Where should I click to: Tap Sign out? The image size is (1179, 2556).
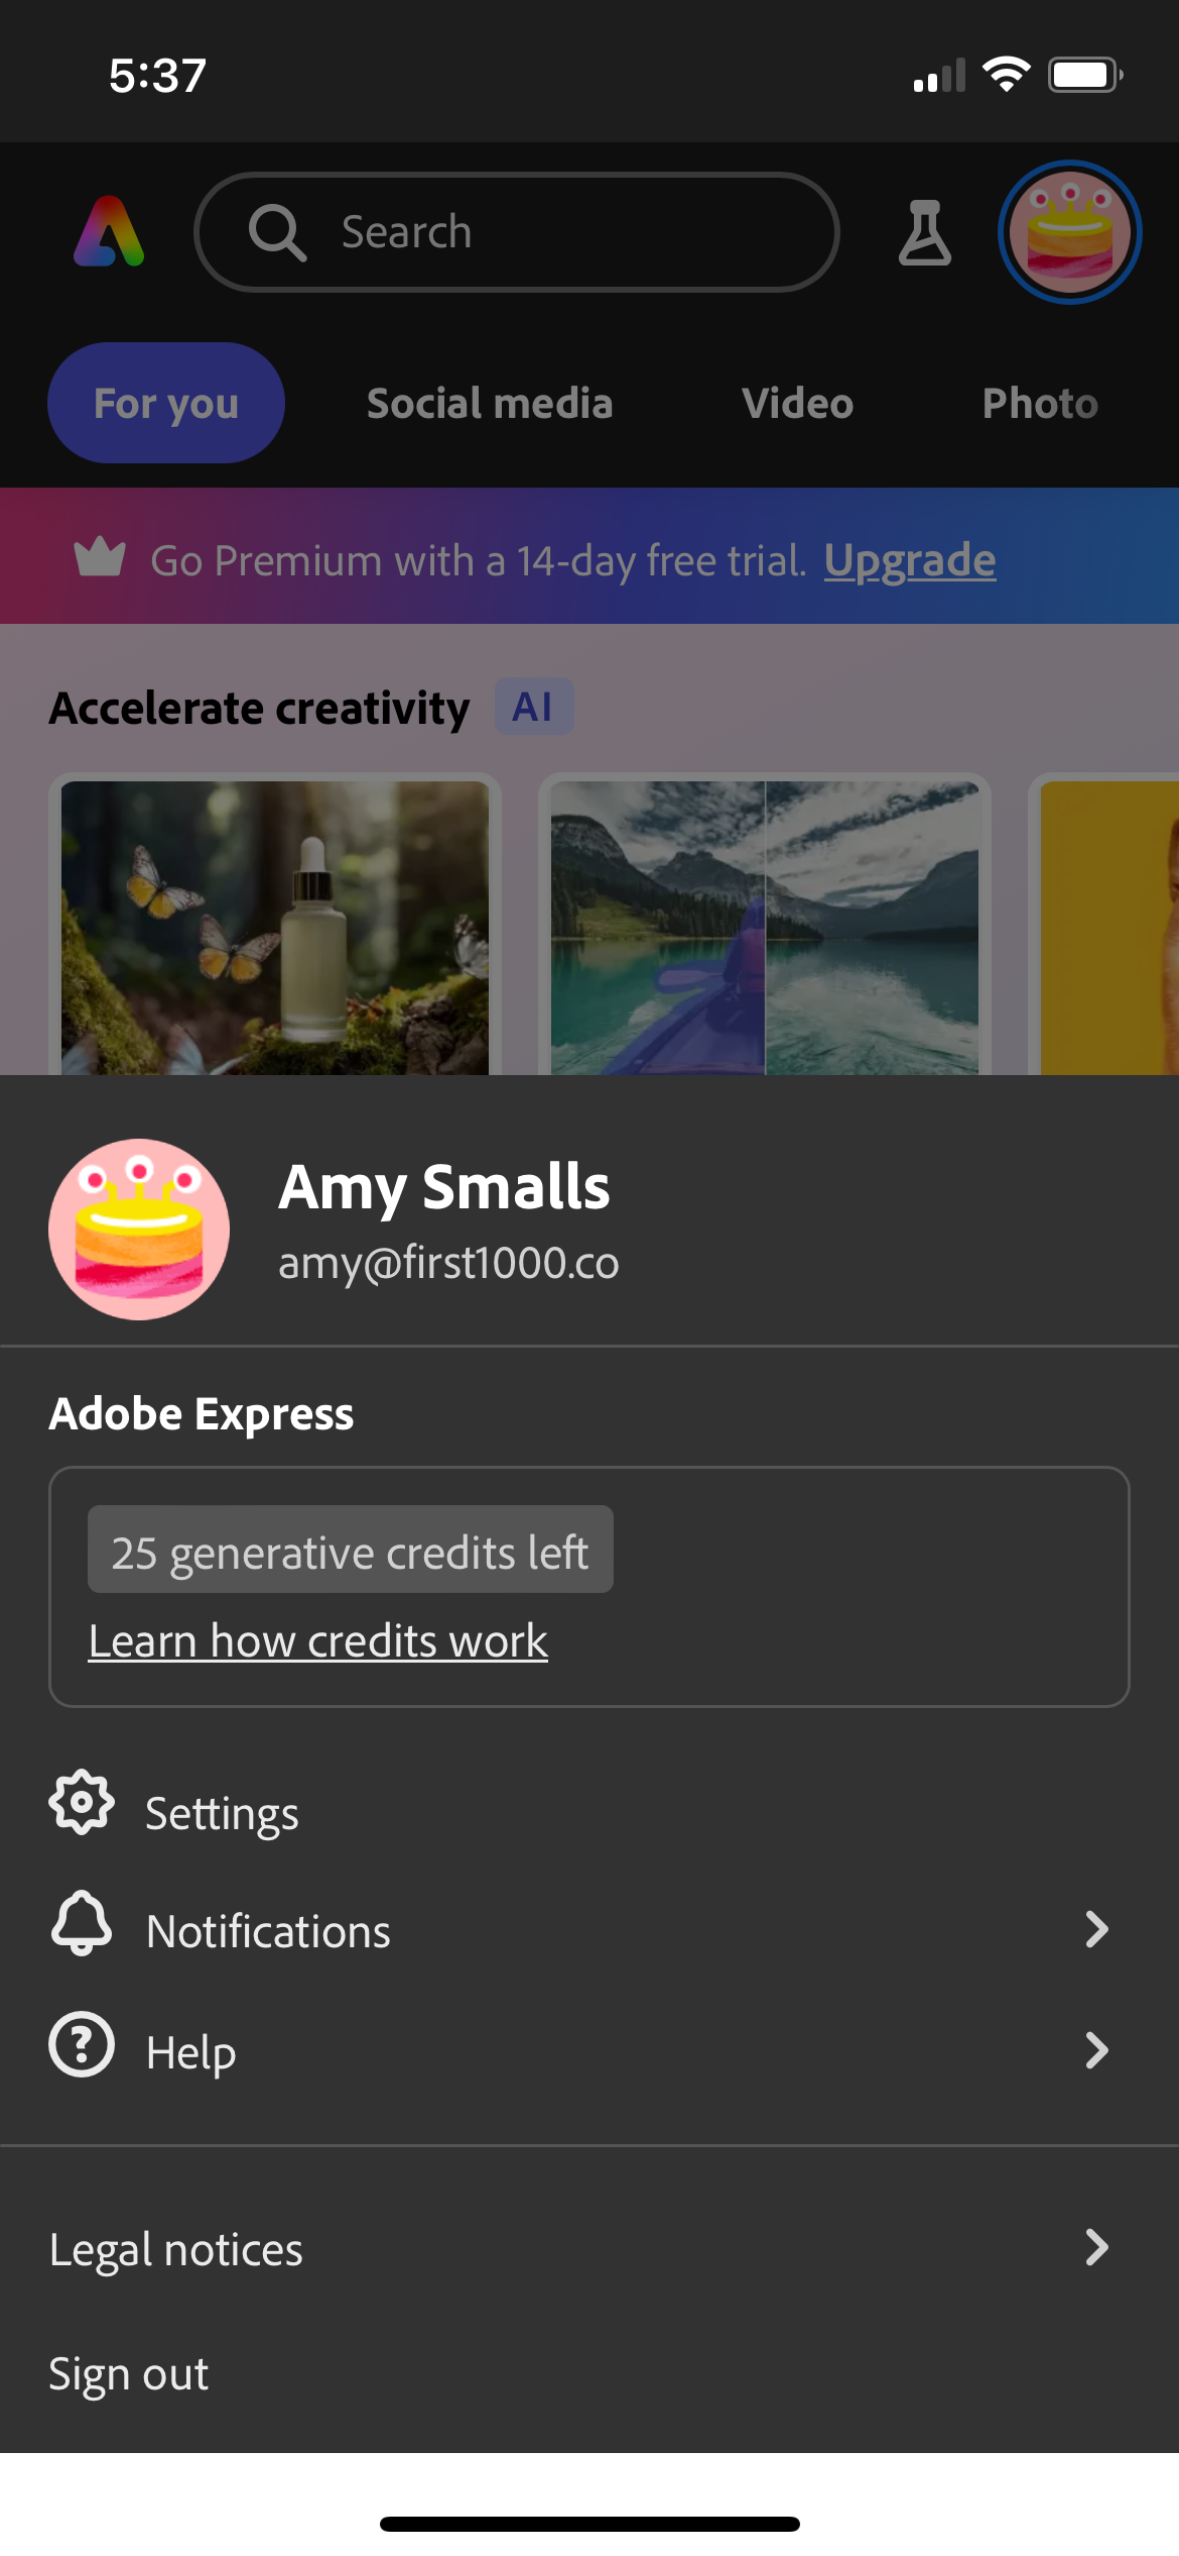[128, 2373]
